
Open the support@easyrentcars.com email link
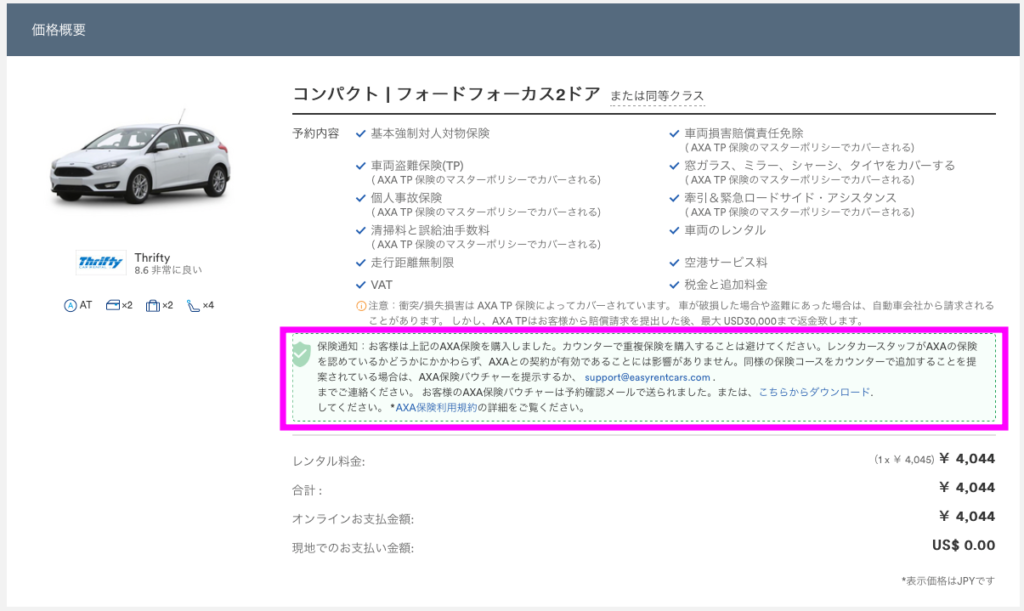click(647, 377)
